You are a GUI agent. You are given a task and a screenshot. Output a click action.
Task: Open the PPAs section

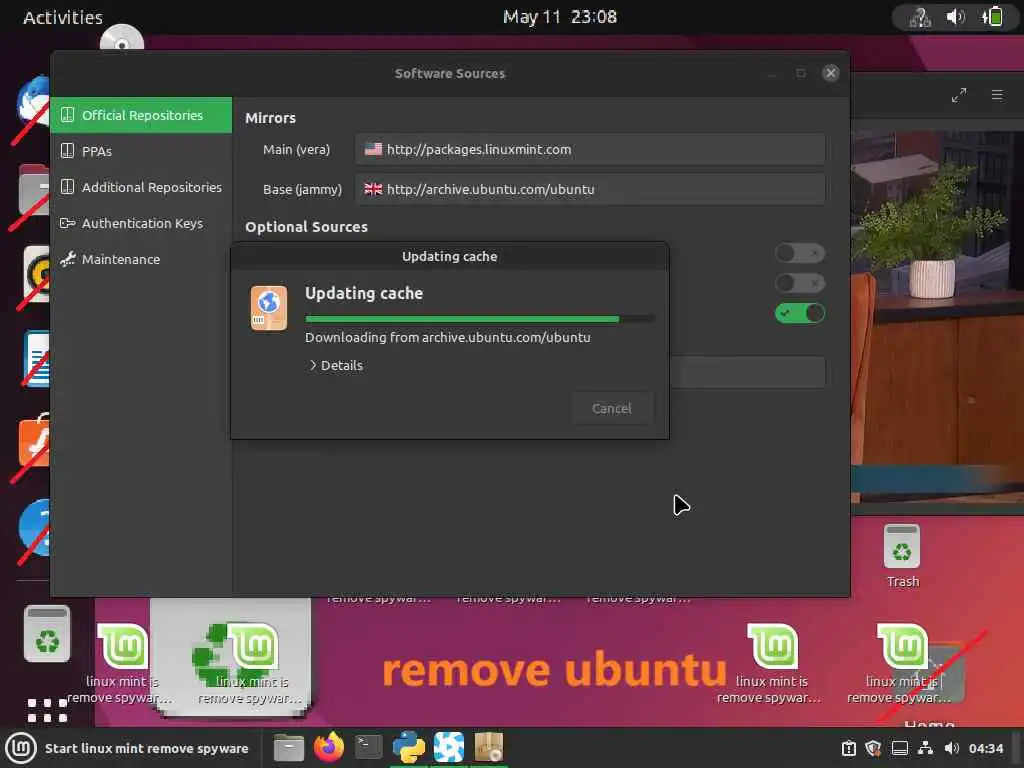pos(141,152)
